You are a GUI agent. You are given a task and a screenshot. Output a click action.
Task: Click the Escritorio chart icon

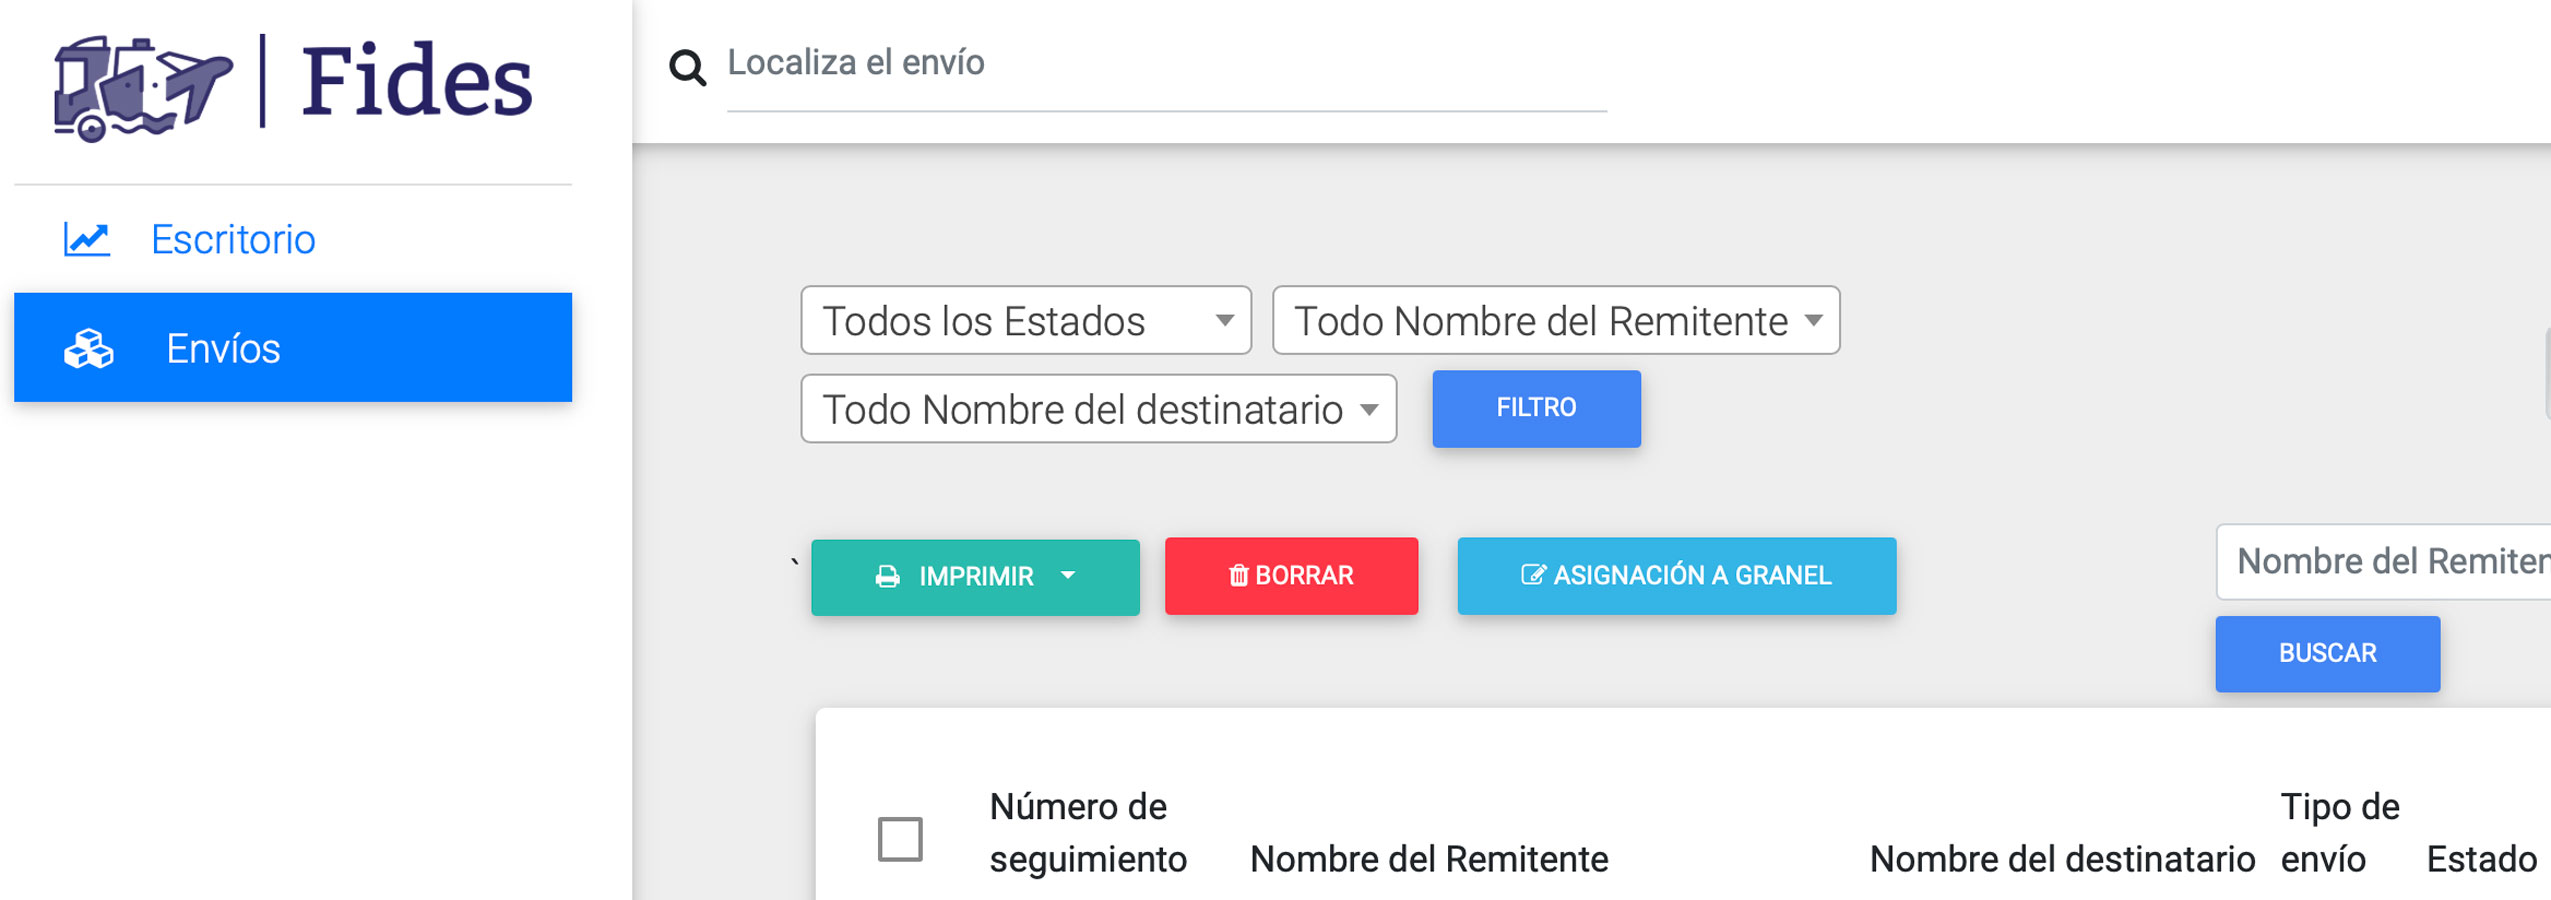coord(87,240)
